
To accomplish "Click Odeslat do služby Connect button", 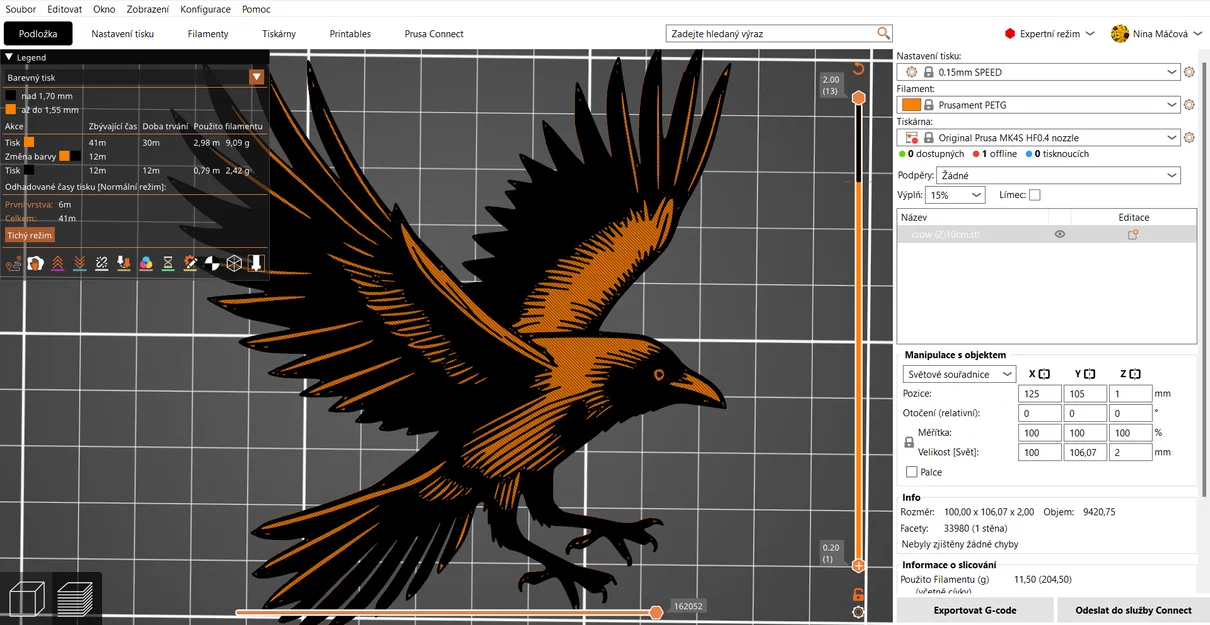I will [1133, 610].
